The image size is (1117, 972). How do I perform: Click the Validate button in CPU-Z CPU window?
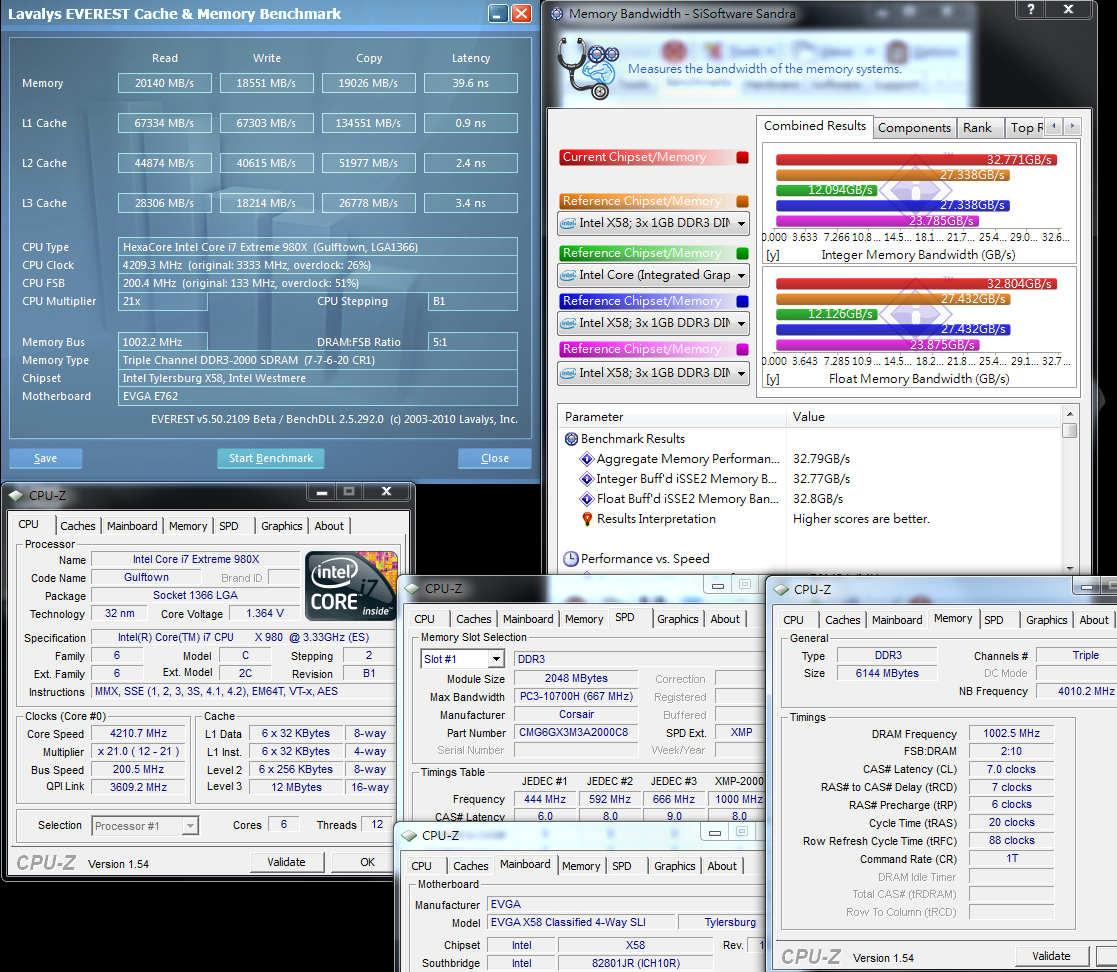[286, 862]
